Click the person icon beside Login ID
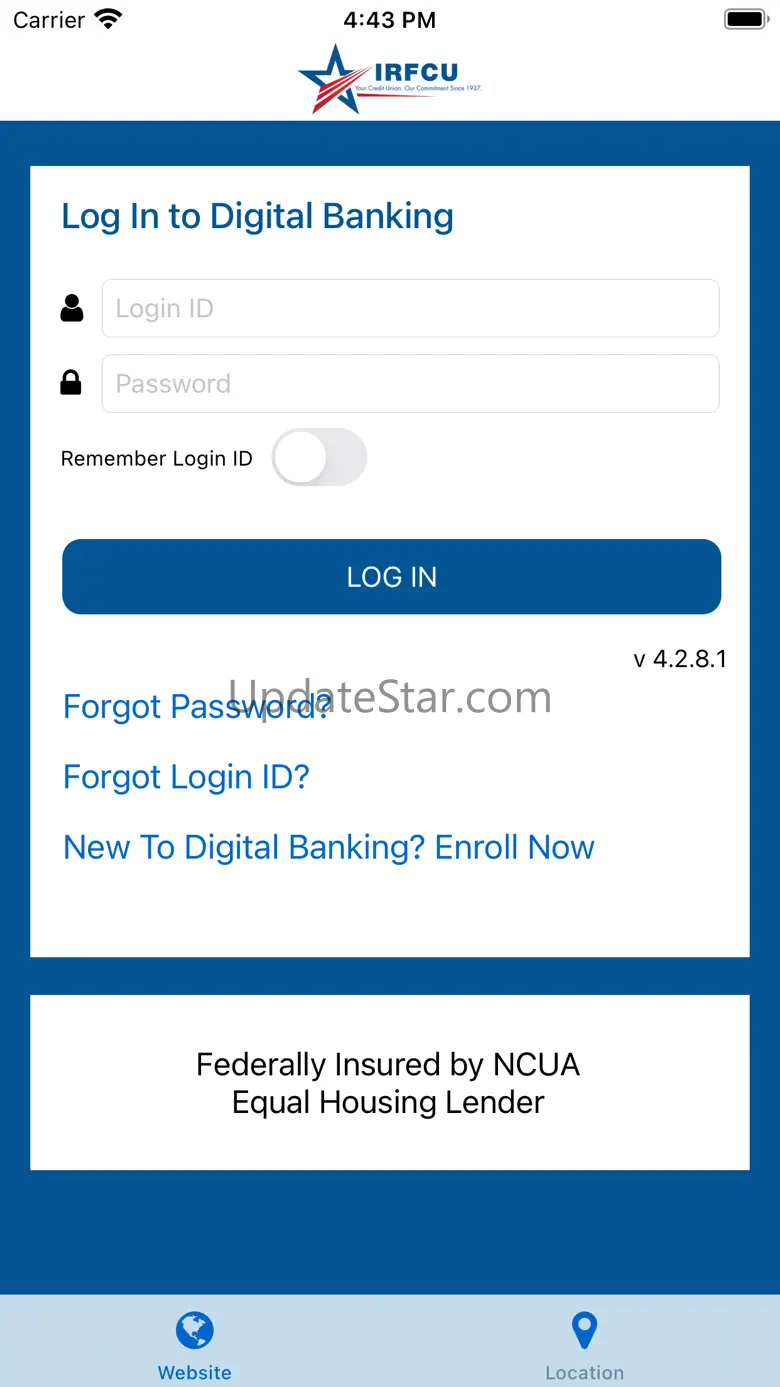The width and height of the screenshot is (780, 1387). click(72, 308)
